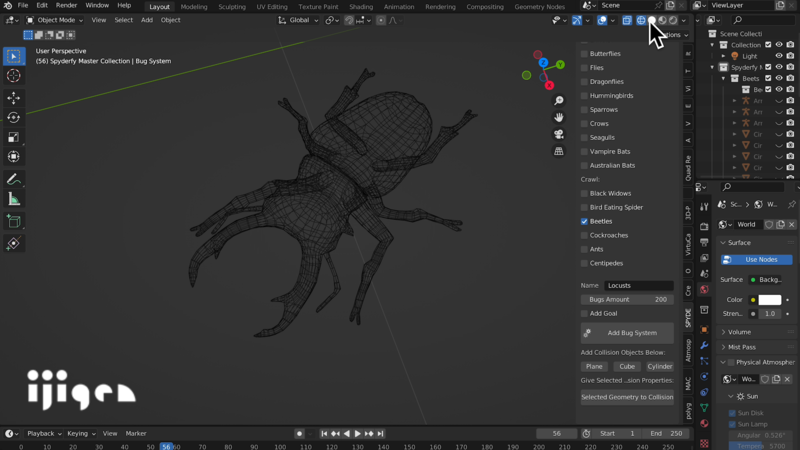800x450 pixels.
Task: Open the Modifiers wrench properties tab
Action: point(704,345)
